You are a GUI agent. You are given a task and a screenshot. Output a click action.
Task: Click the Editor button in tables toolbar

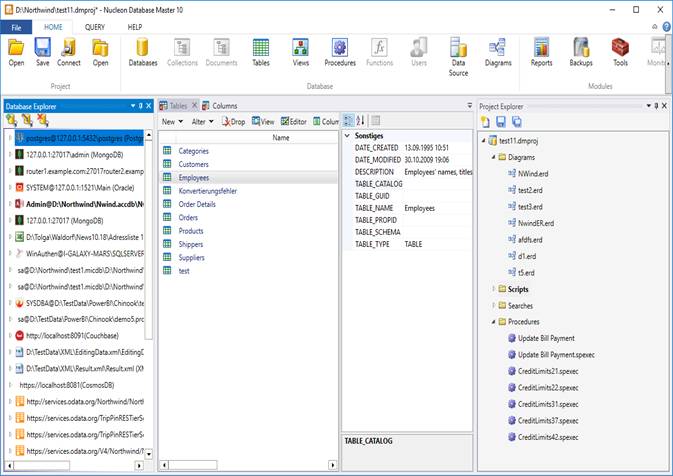click(294, 122)
